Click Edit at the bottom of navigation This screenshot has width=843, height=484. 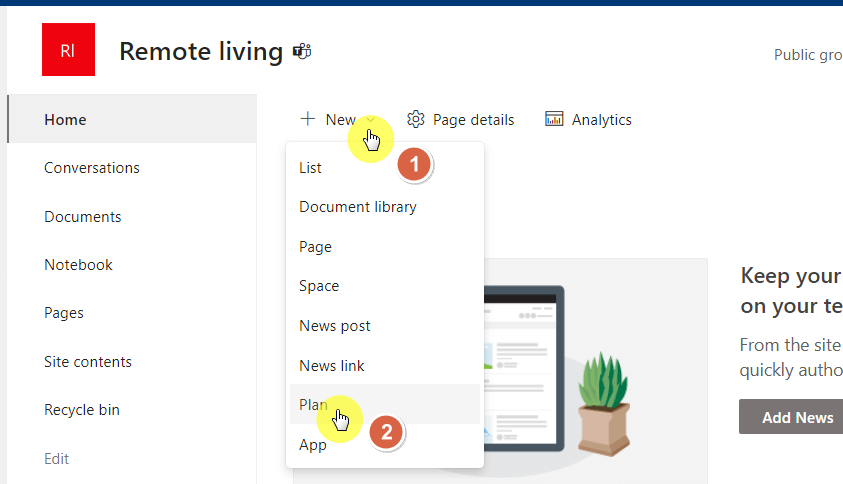(56, 459)
